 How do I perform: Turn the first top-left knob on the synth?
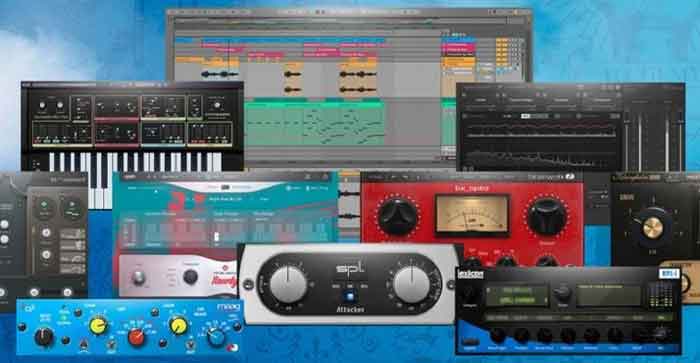[42, 106]
